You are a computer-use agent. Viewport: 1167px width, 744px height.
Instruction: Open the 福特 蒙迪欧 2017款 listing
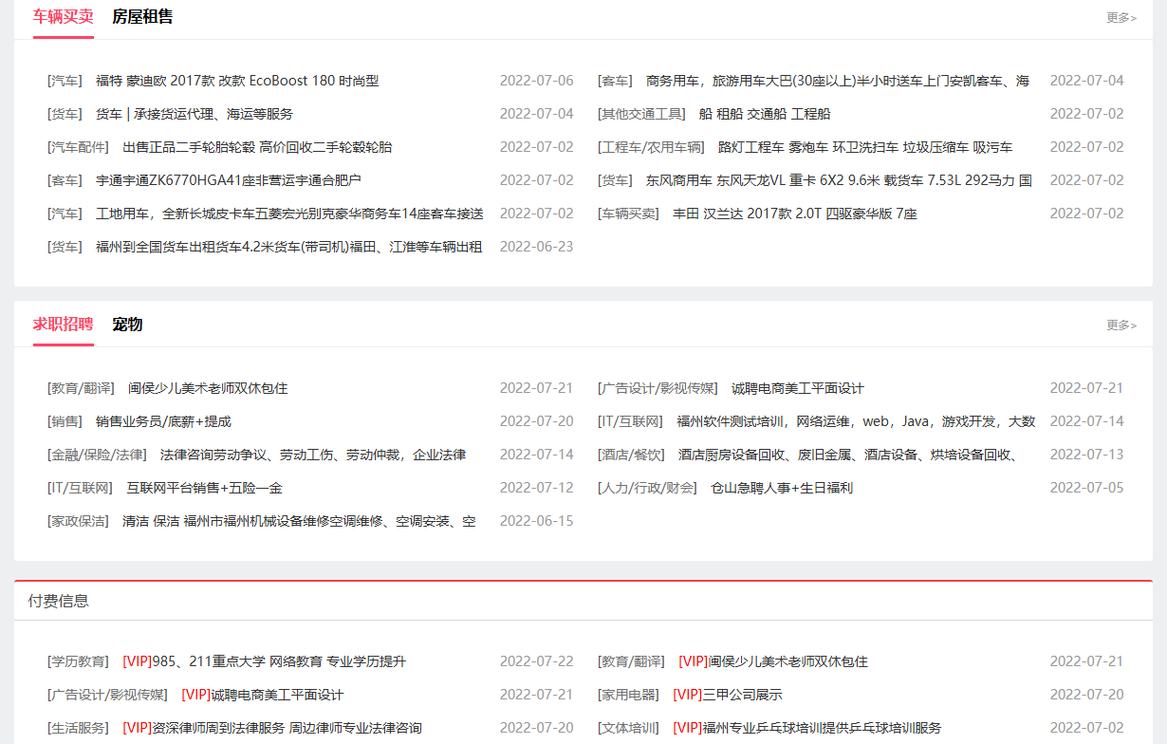[250, 80]
